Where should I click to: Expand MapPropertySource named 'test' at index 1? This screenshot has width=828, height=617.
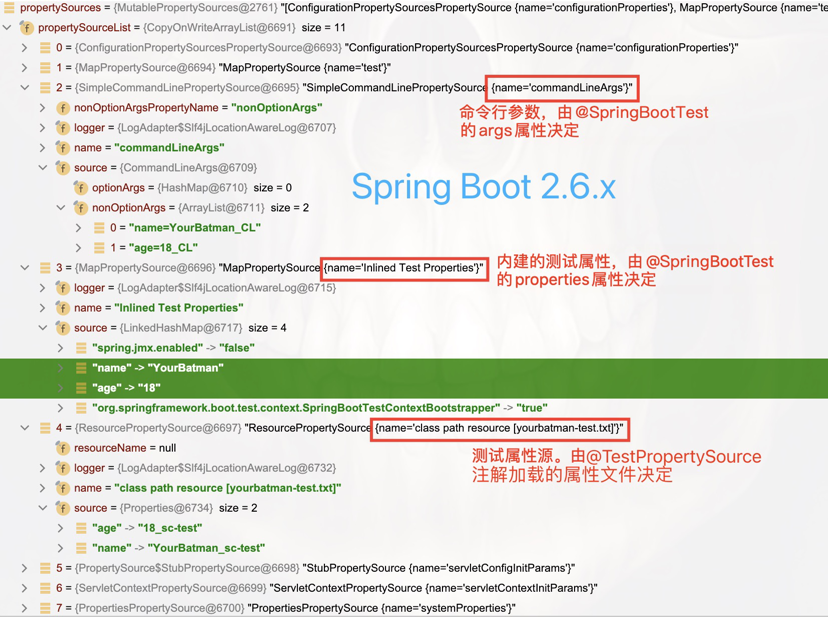pyautogui.click(x=24, y=67)
